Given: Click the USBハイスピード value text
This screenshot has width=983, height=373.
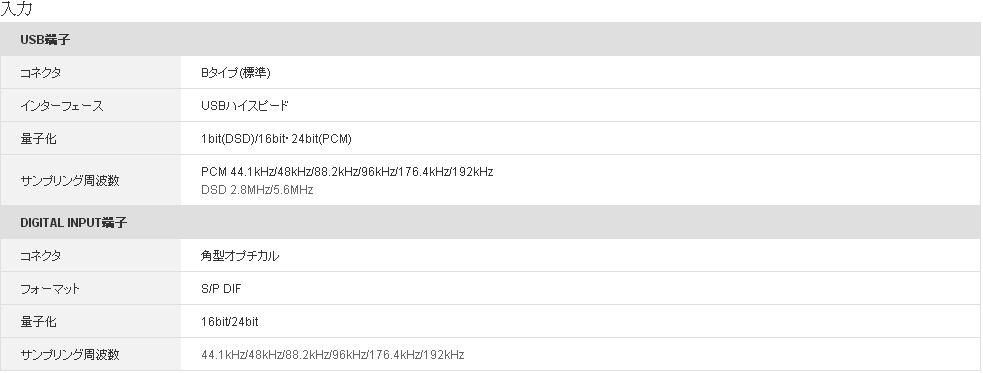Looking at the screenshot, I should coord(245,106).
